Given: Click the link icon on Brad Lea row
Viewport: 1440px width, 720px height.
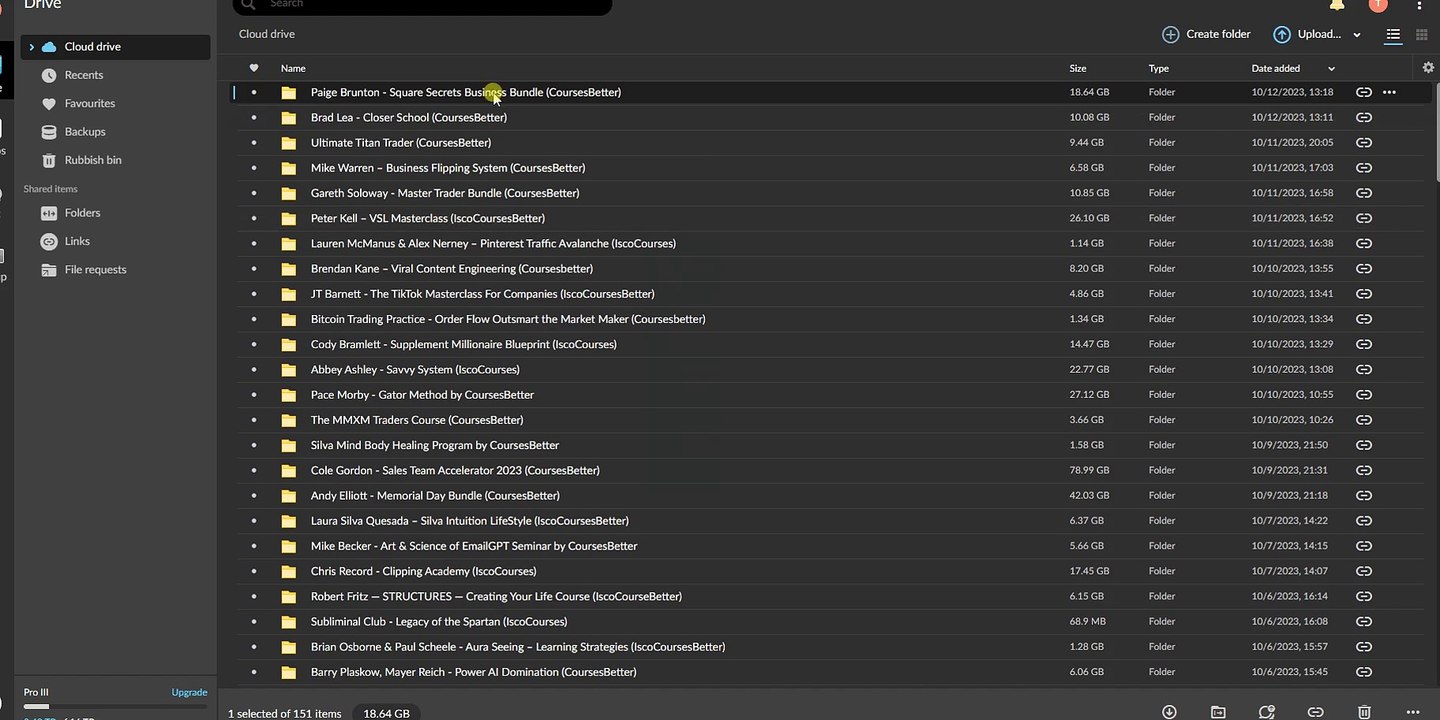Looking at the screenshot, I should pos(1363,117).
